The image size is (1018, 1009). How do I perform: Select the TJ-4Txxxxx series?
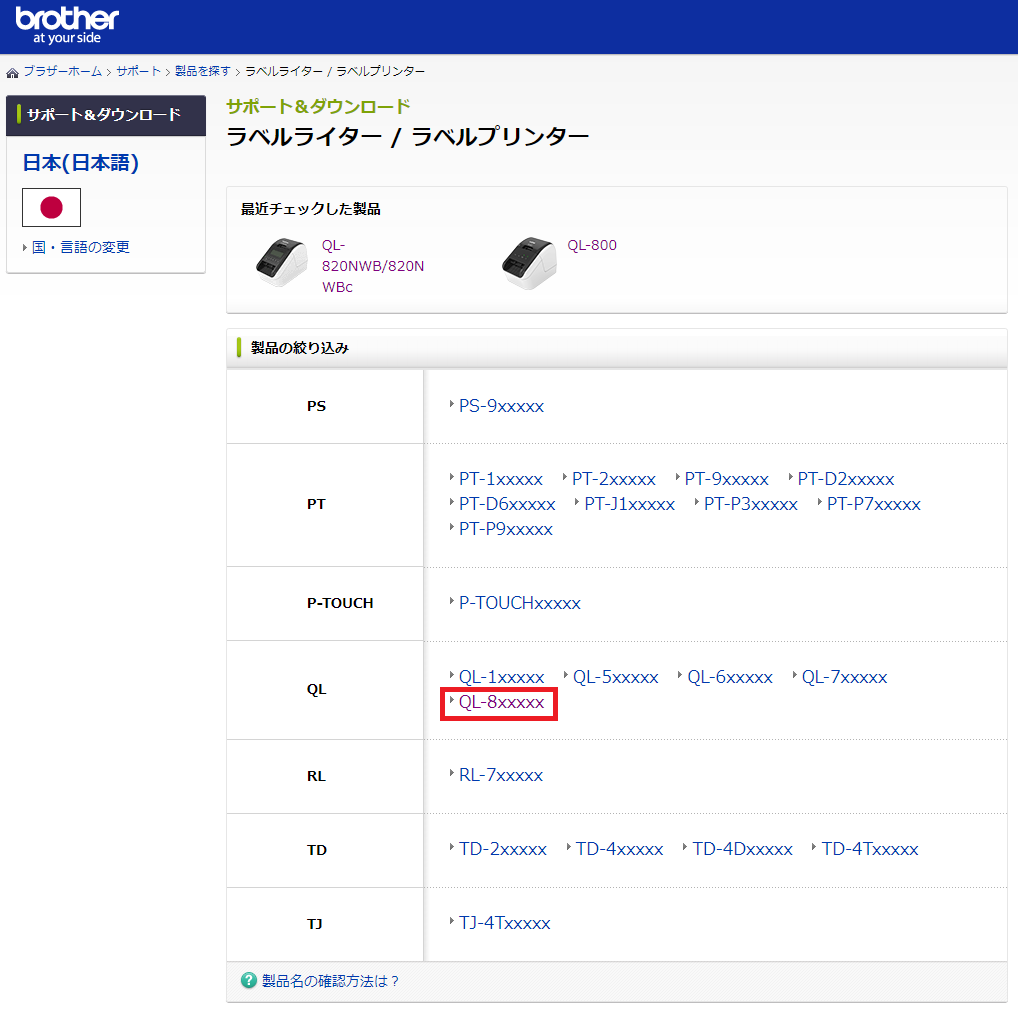pos(504,923)
